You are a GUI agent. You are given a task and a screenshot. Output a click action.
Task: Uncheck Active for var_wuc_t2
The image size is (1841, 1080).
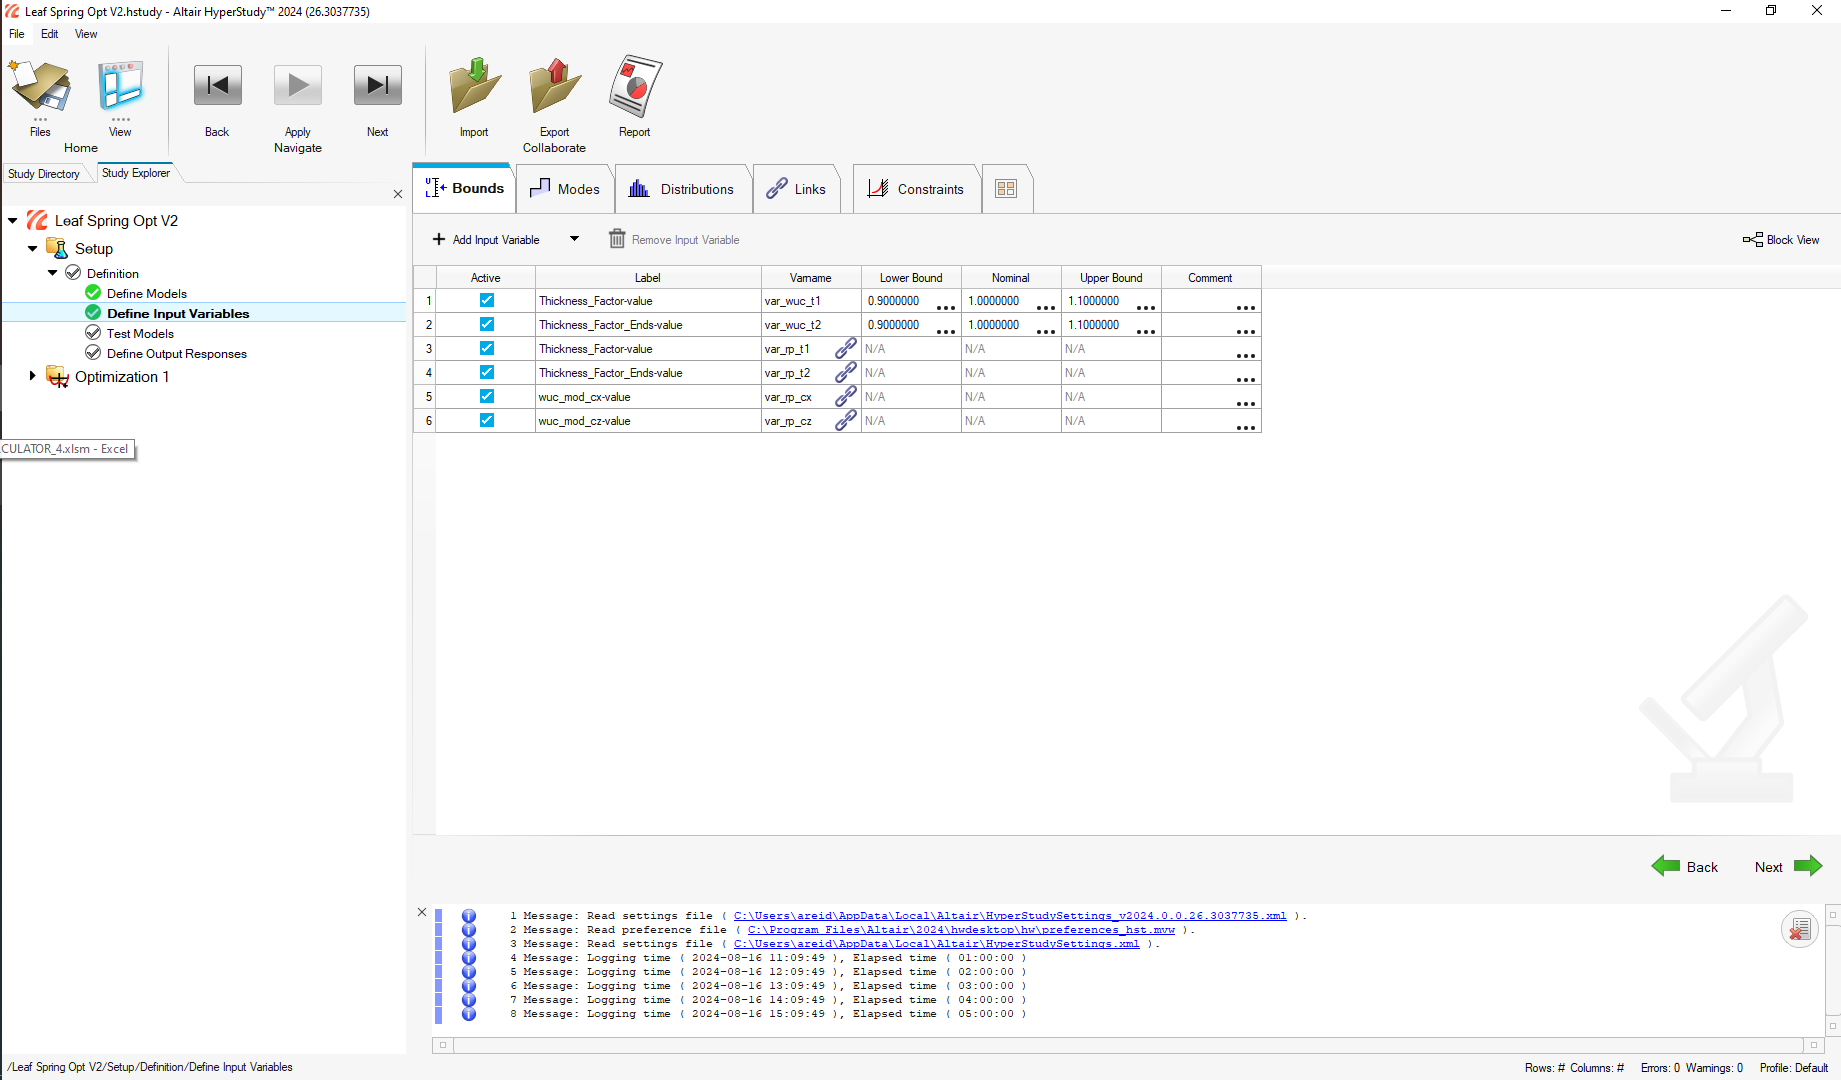(486, 324)
